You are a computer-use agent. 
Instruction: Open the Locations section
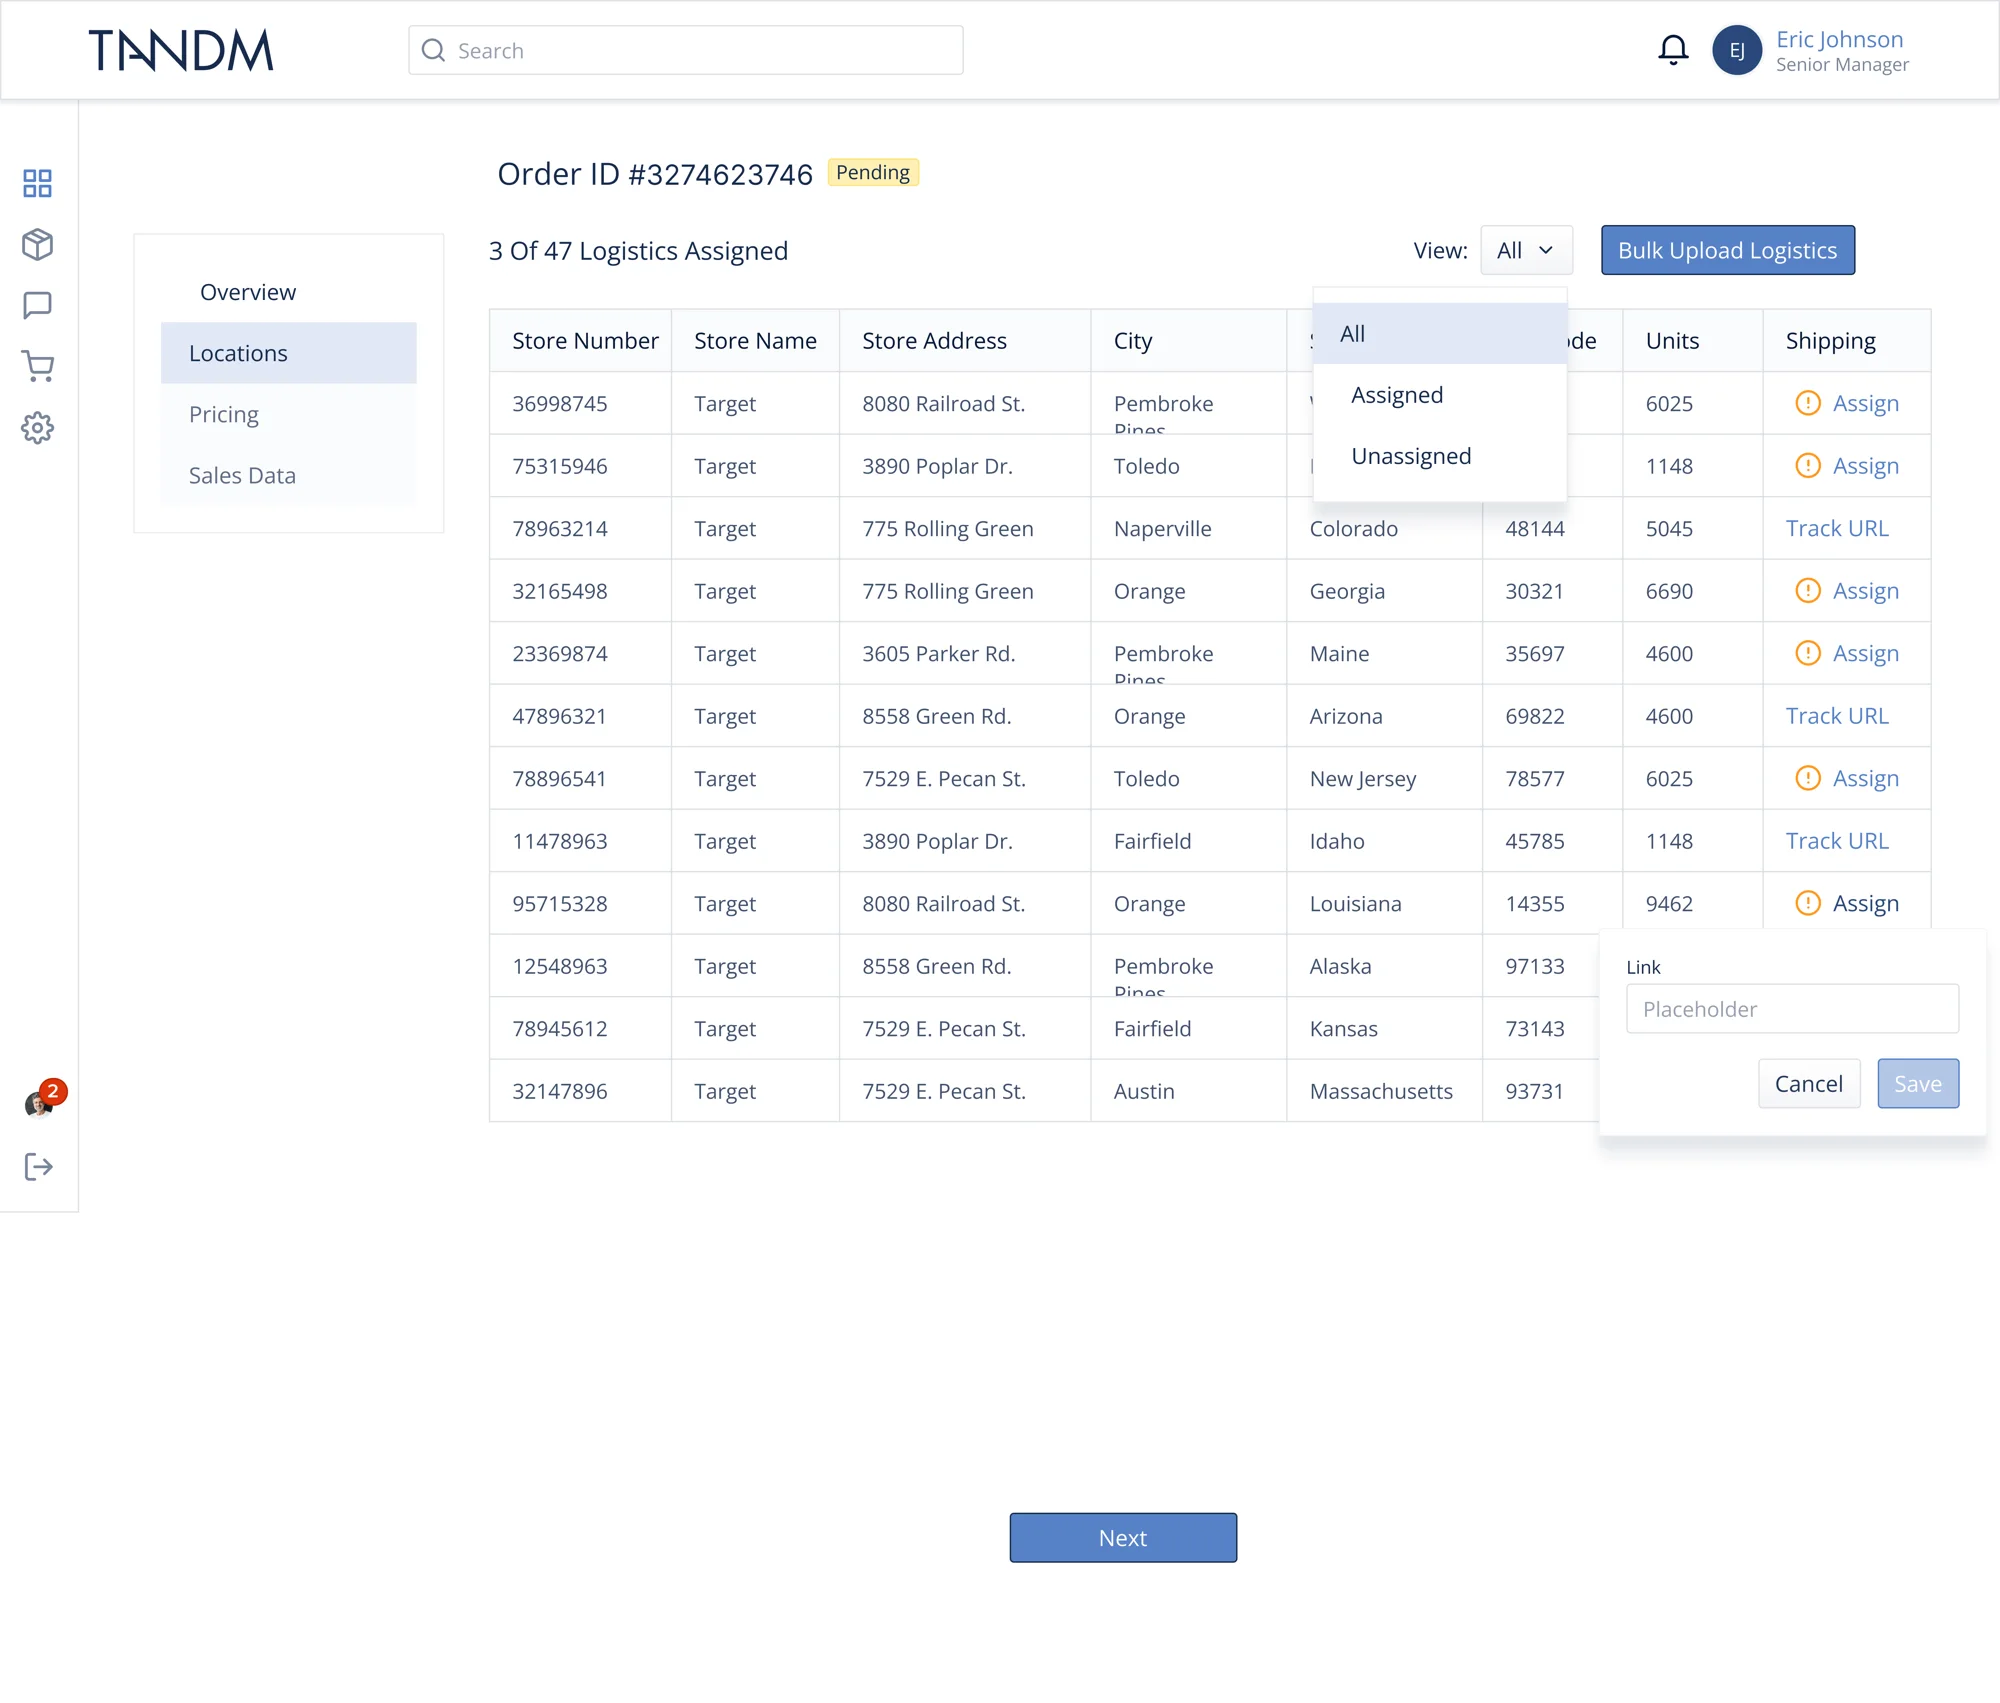pos(288,353)
